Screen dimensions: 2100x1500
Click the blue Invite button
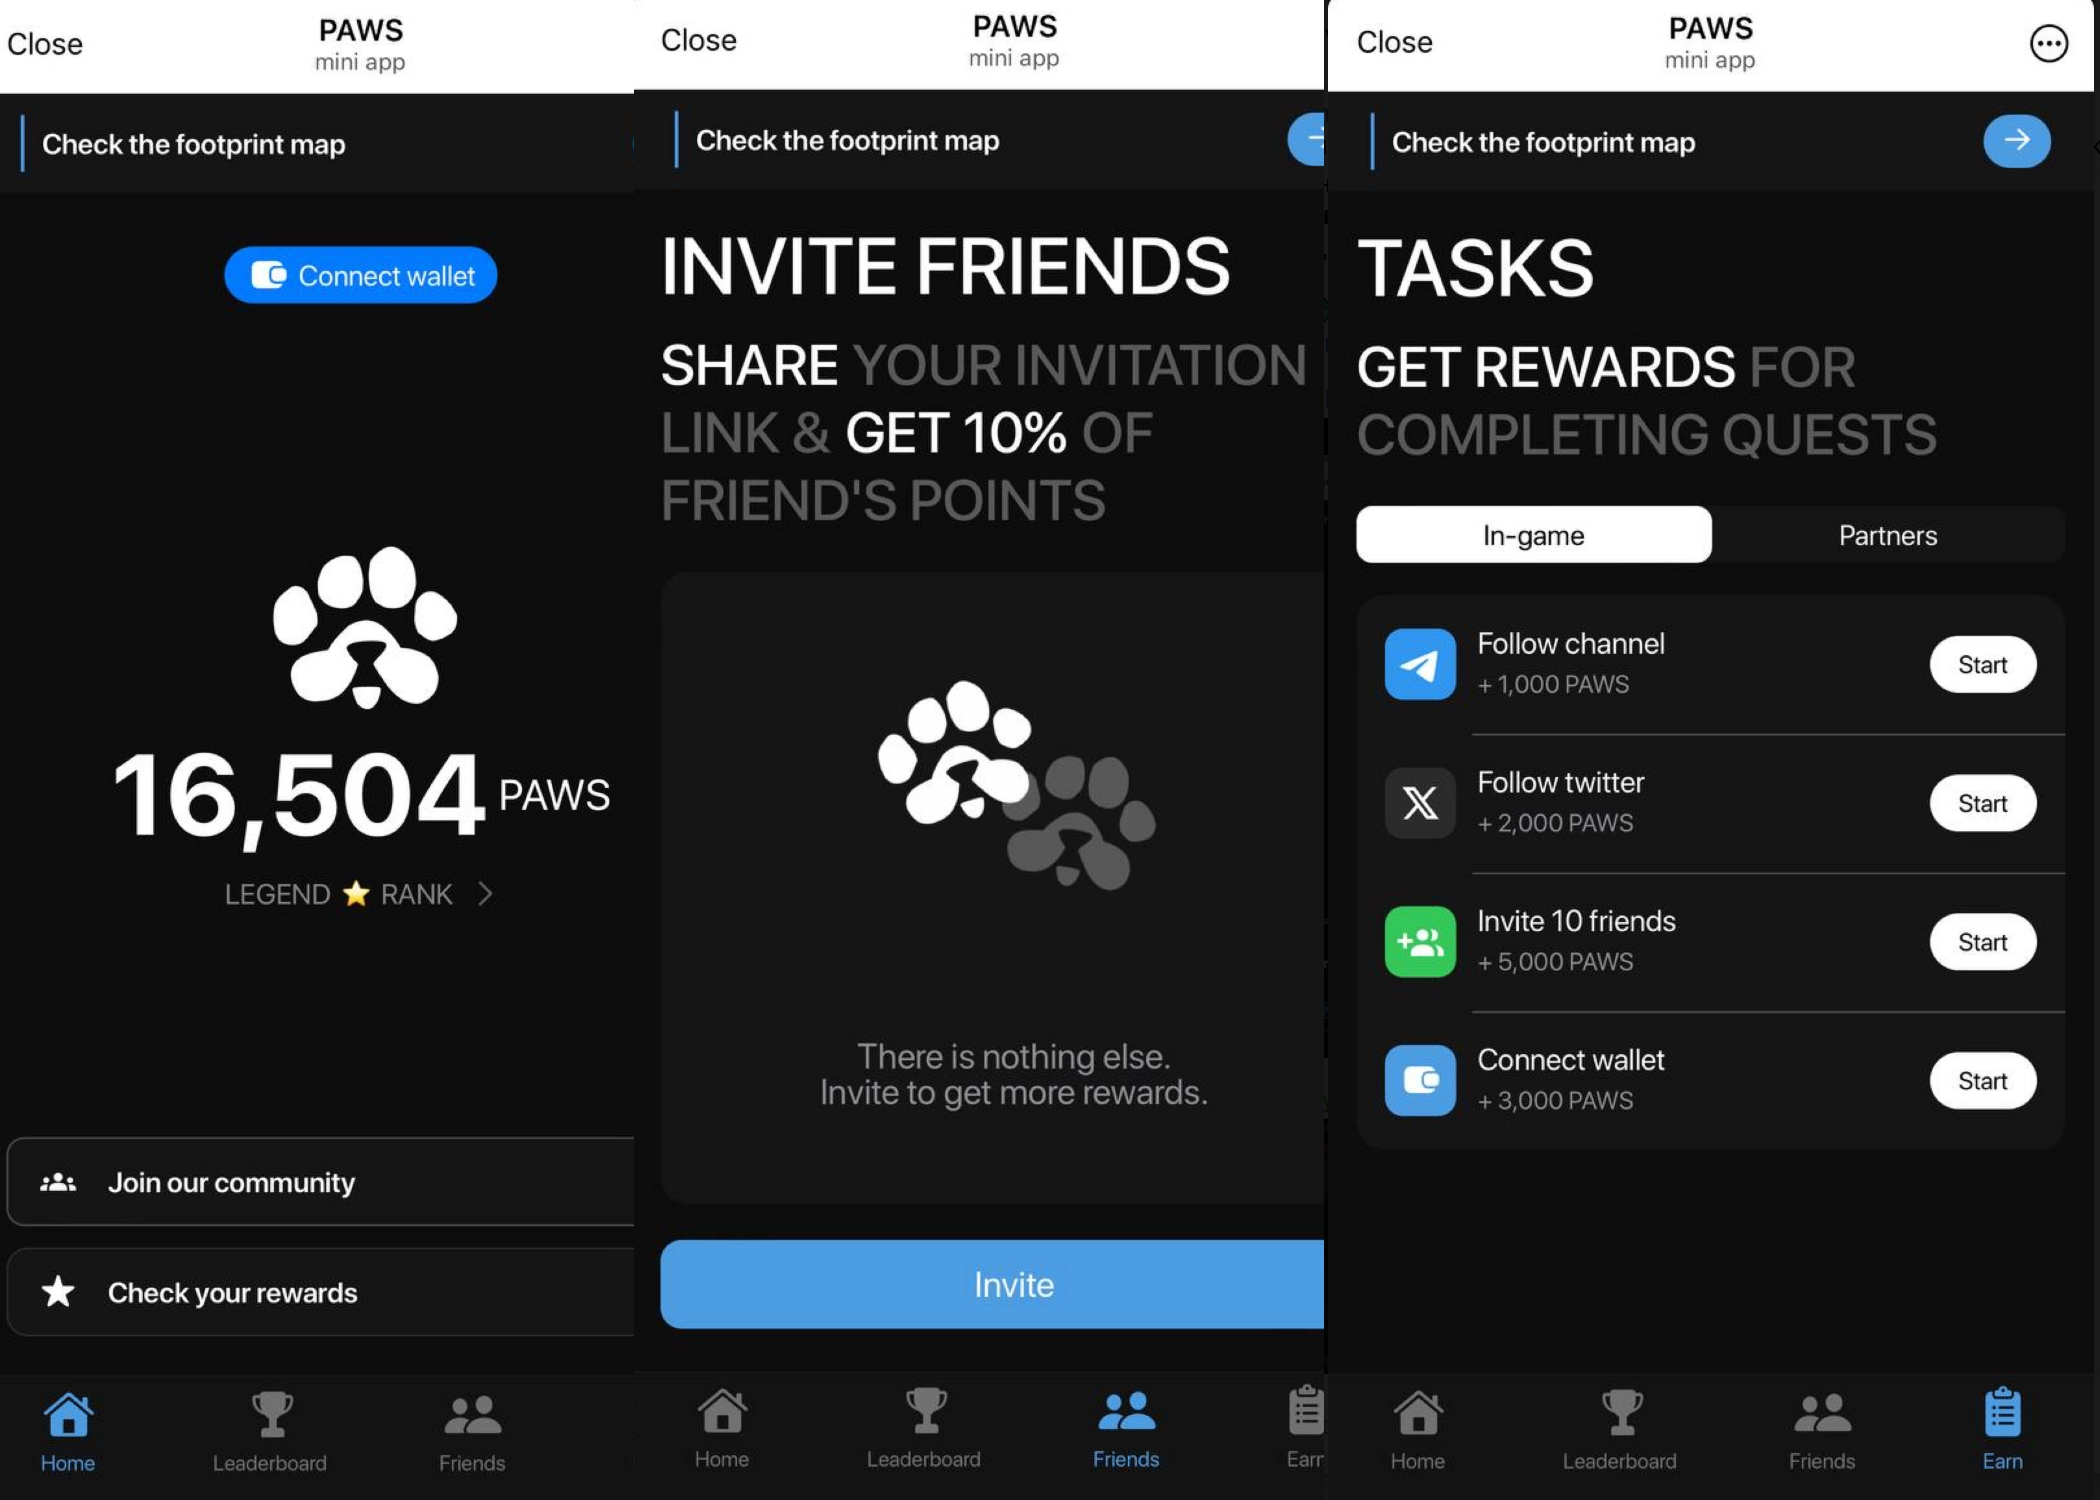pos(1013,1284)
